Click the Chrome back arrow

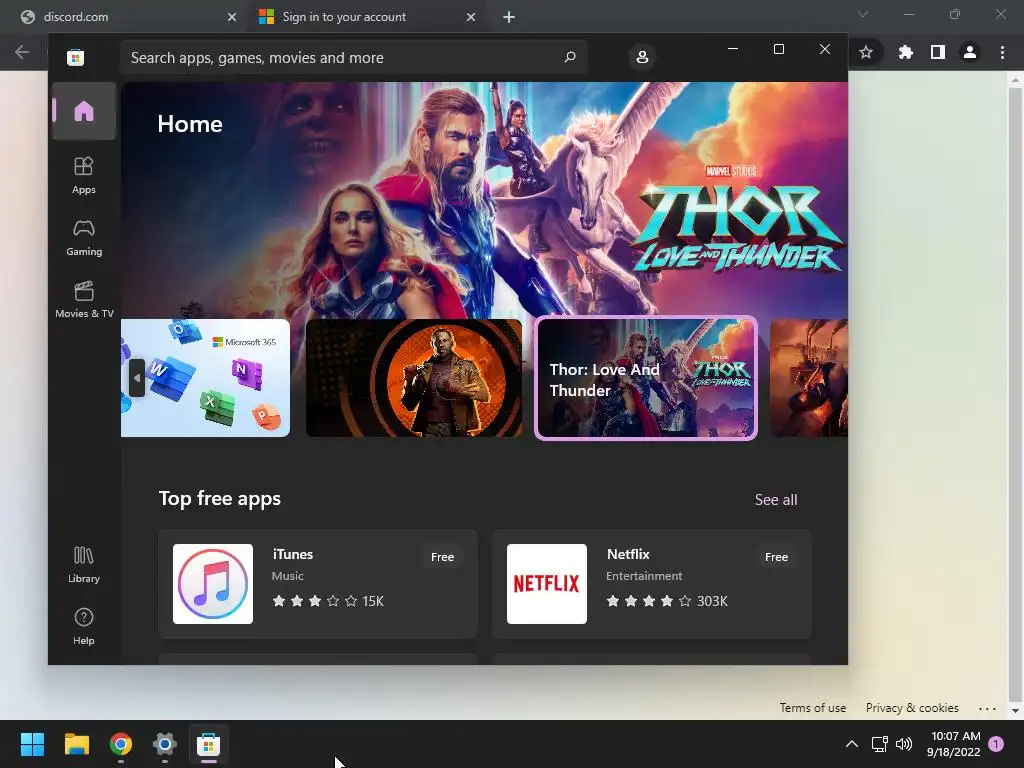pyautogui.click(x=22, y=52)
